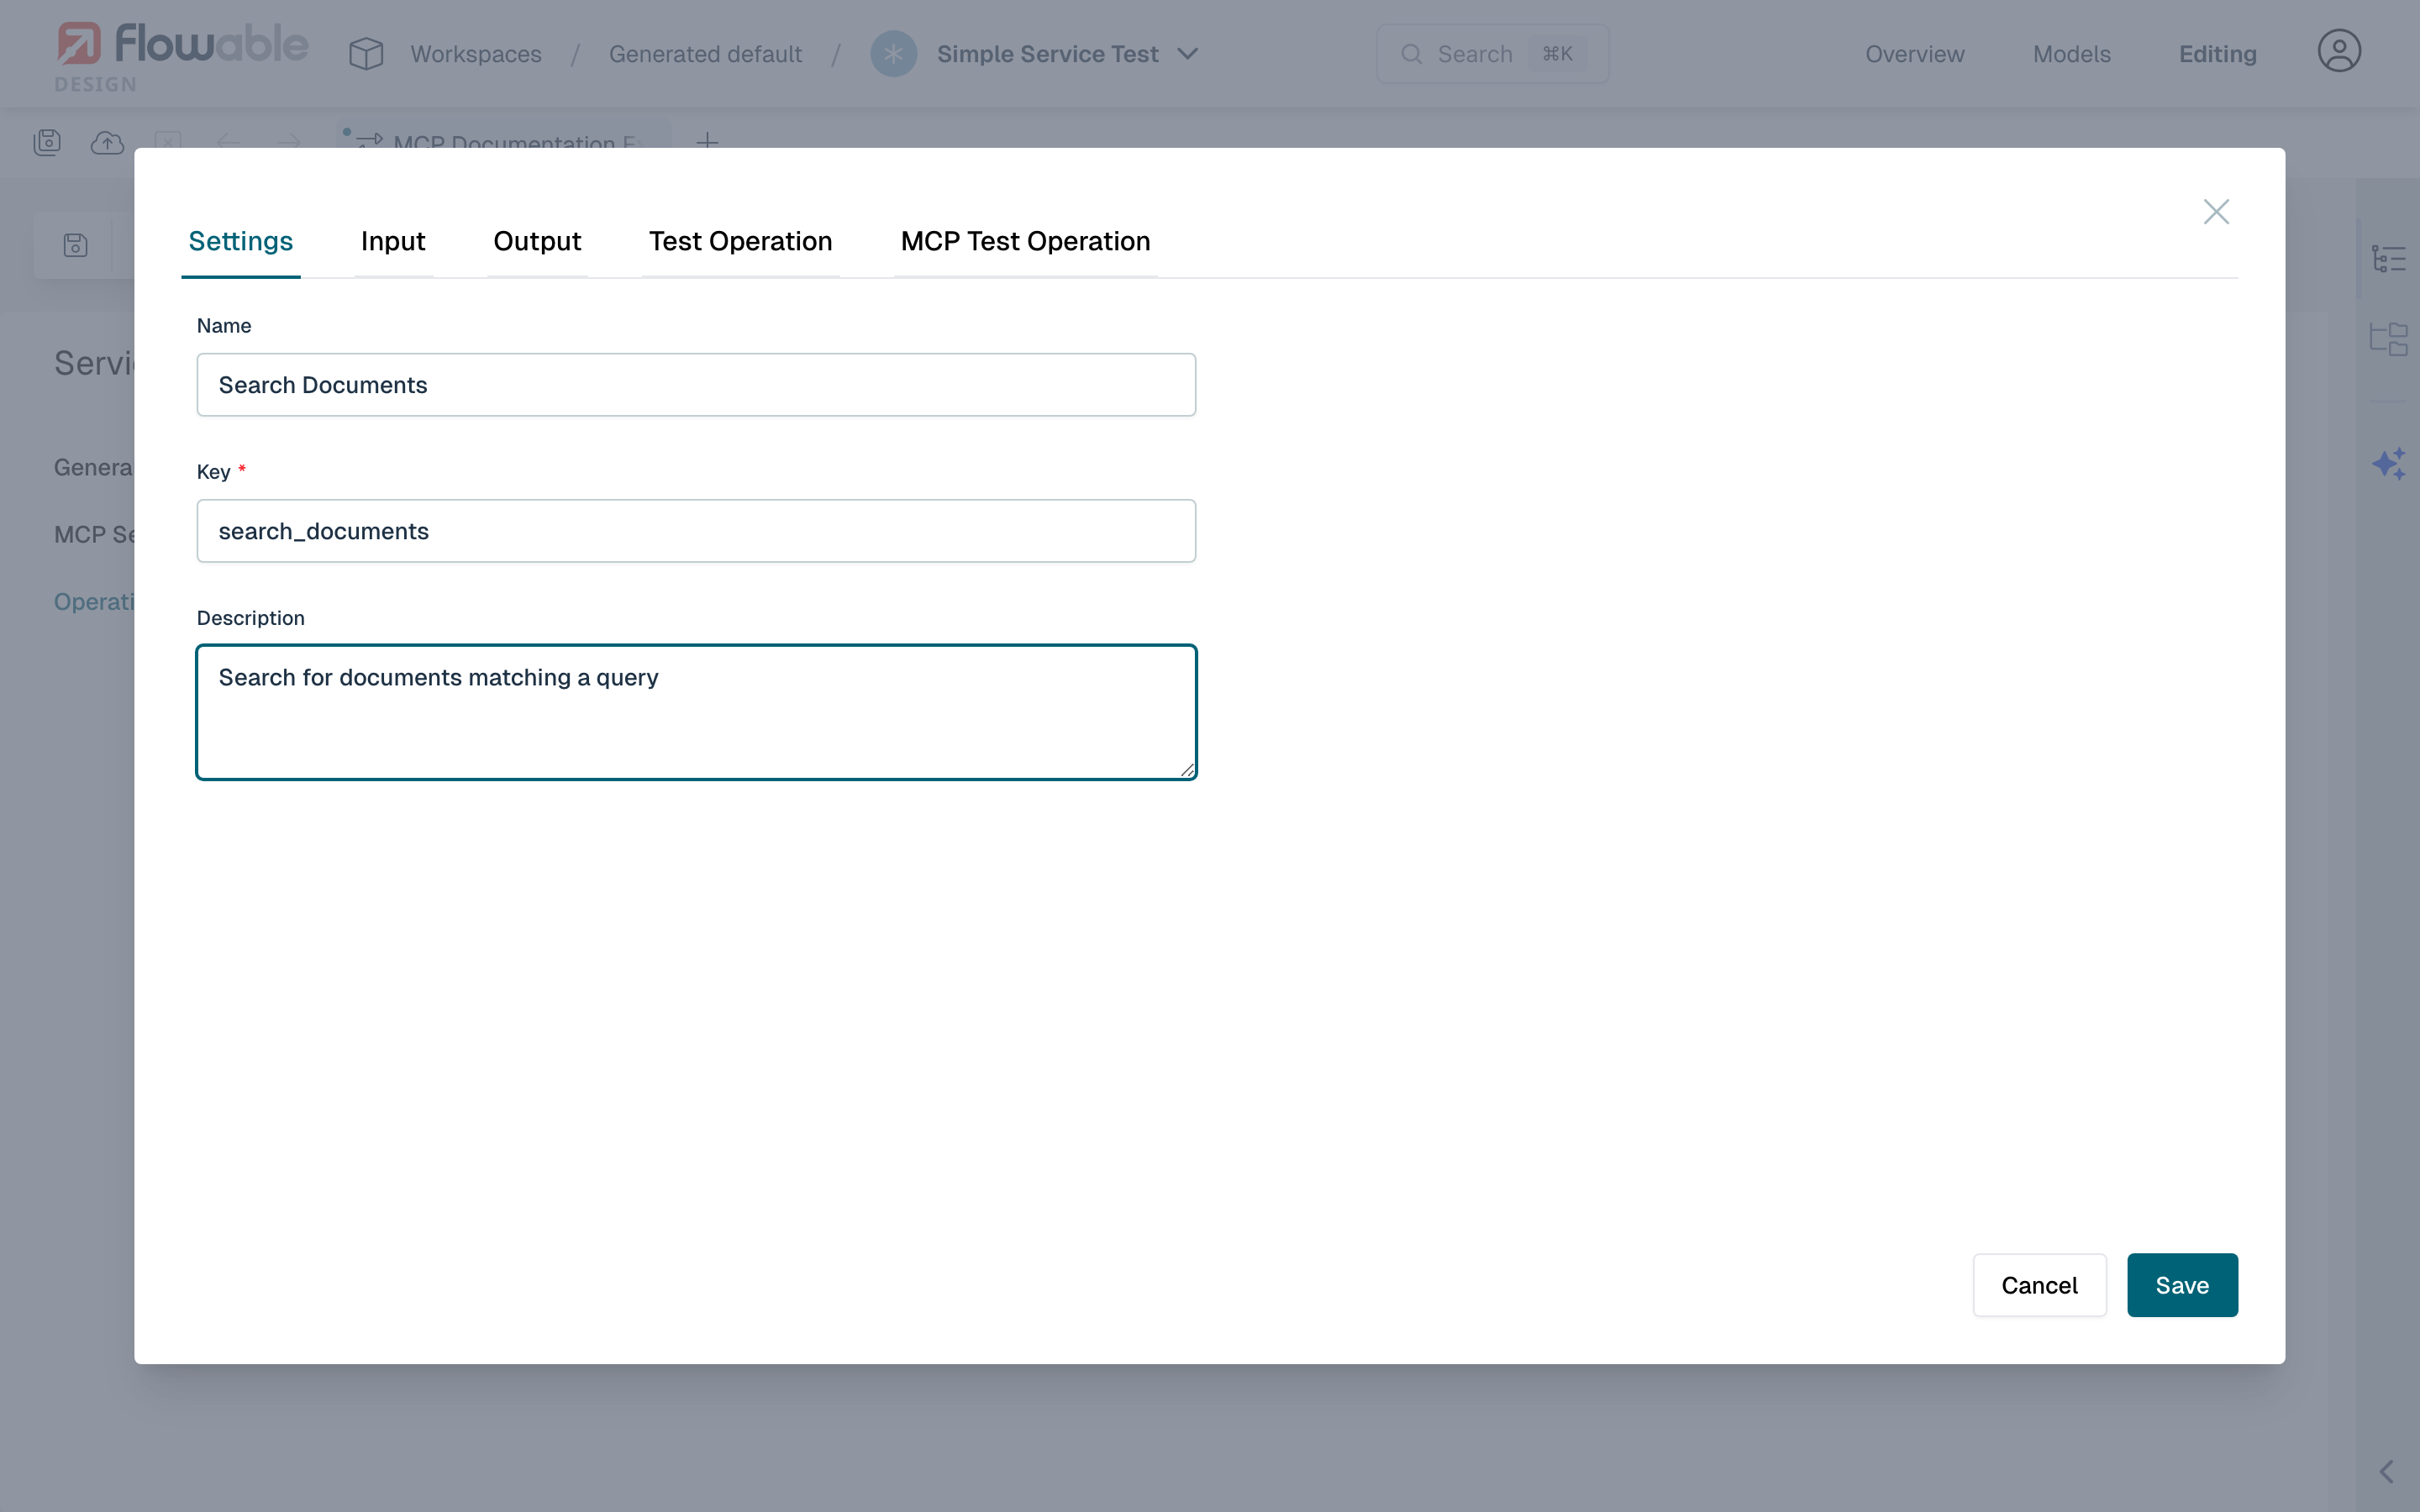The width and height of the screenshot is (2420, 1512).
Task: Open a new tab with the plus icon
Action: 708,142
